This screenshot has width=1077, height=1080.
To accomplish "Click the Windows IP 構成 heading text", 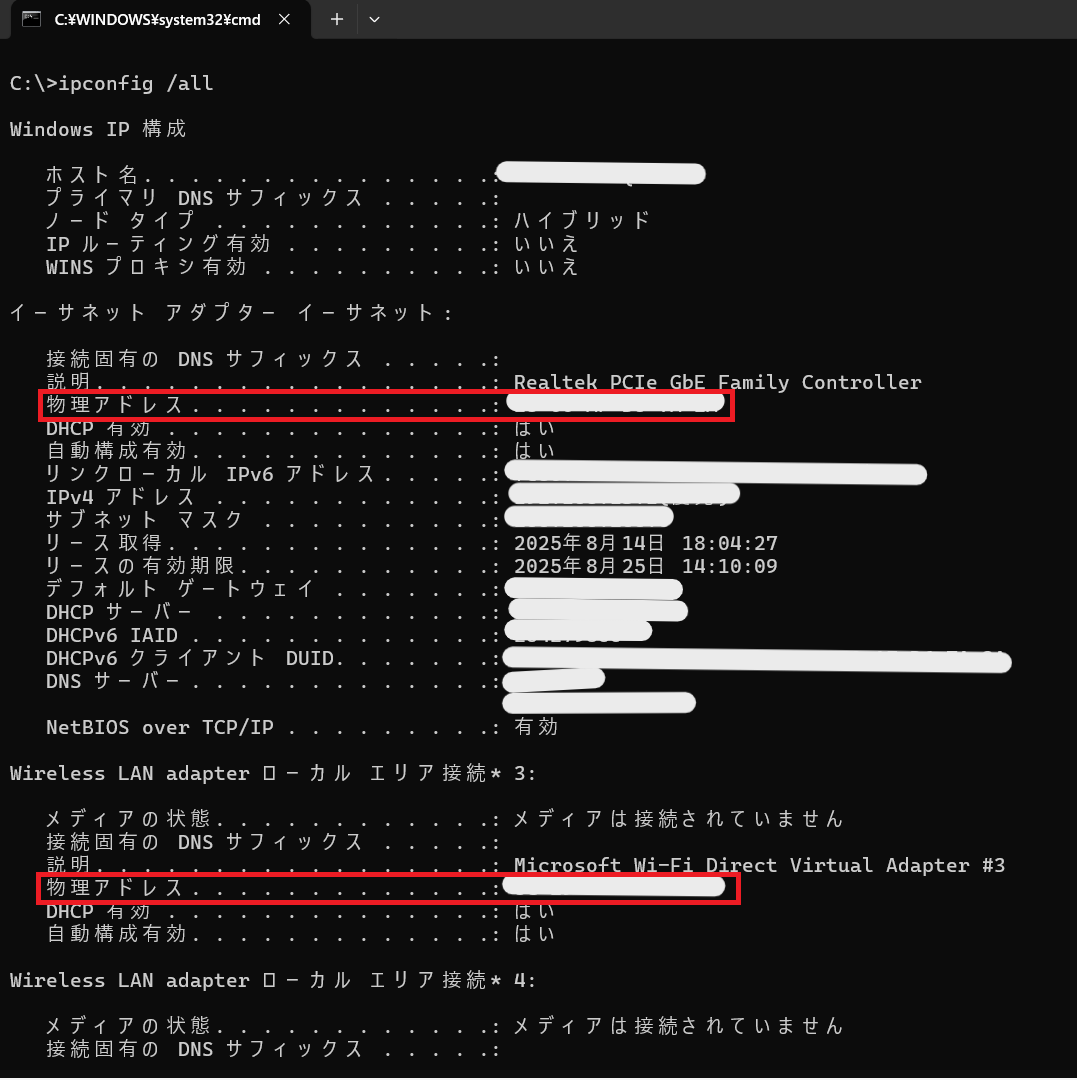I will [x=98, y=129].
